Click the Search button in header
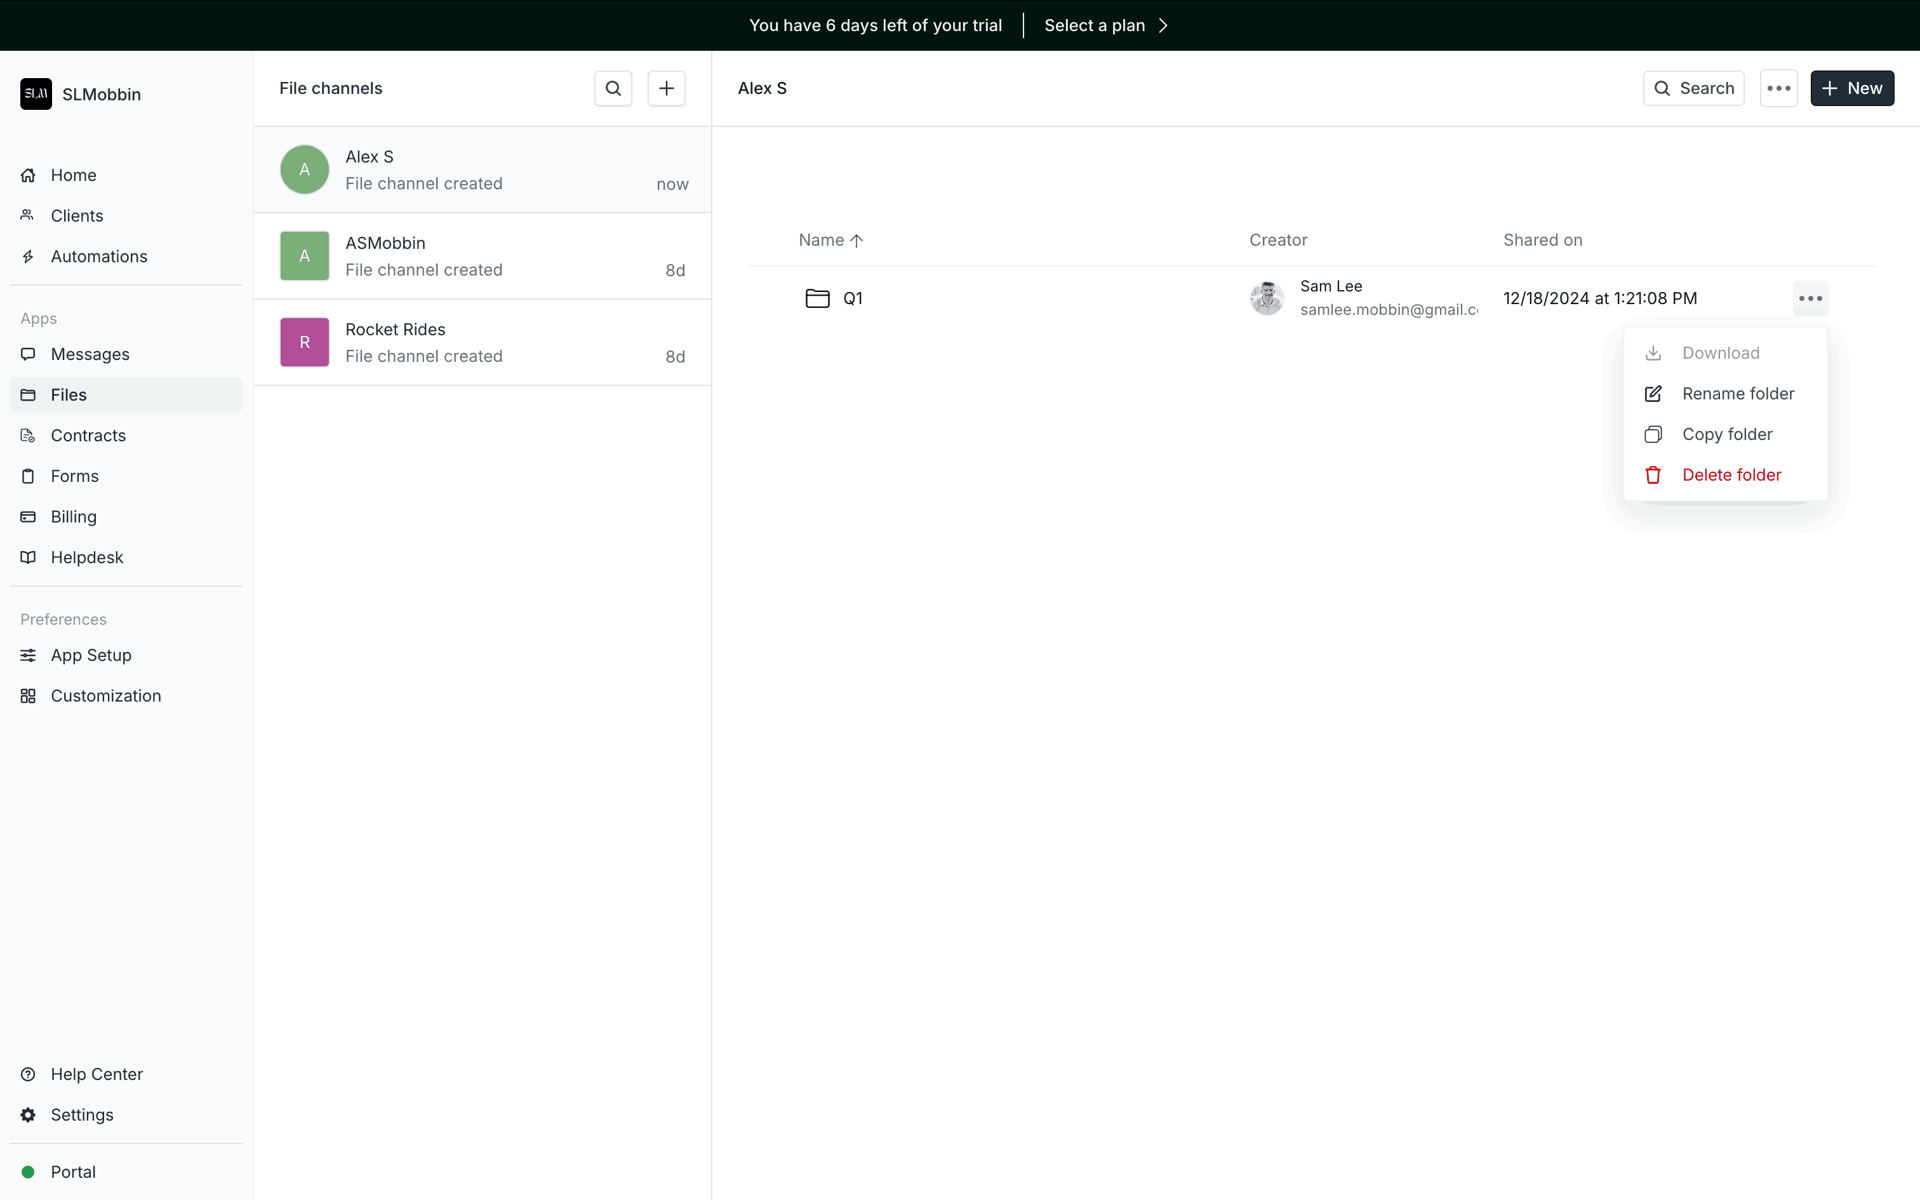The image size is (1920, 1200). click(1694, 88)
